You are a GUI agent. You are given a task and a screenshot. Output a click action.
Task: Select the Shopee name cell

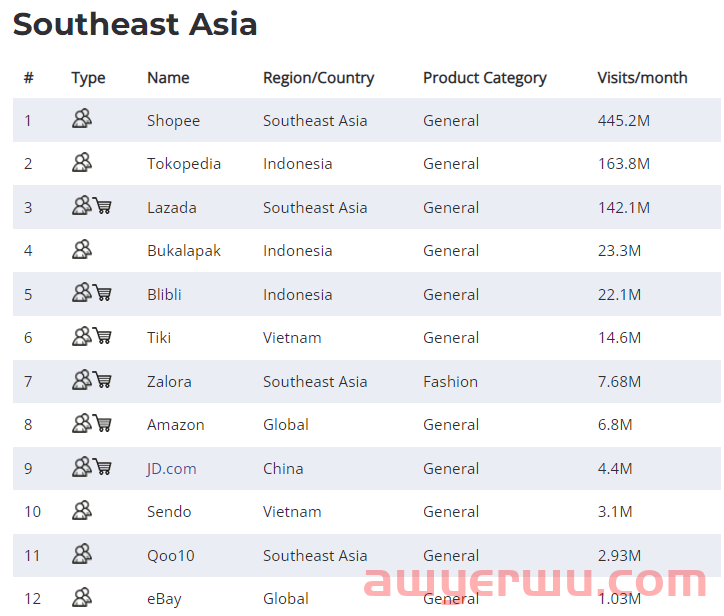pos(174,121)
